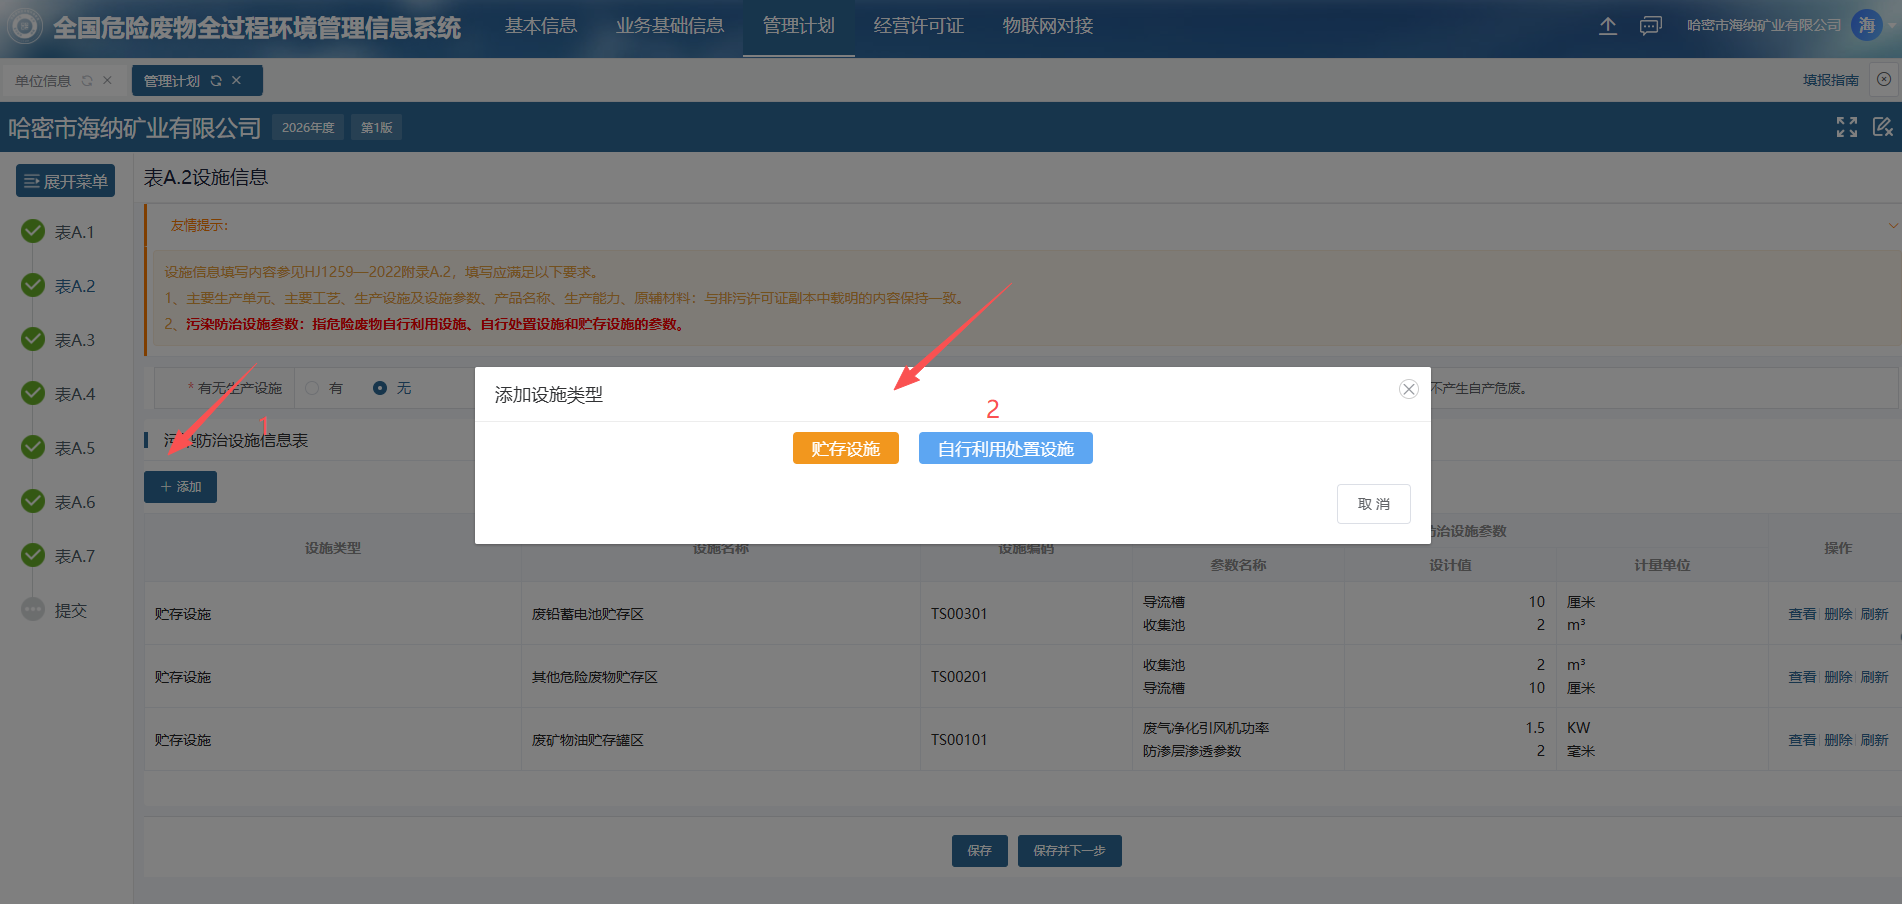Open the messages chat icon
Image resolution: width=1902 pixels, height=904 pixels.
coord(1650,26)
